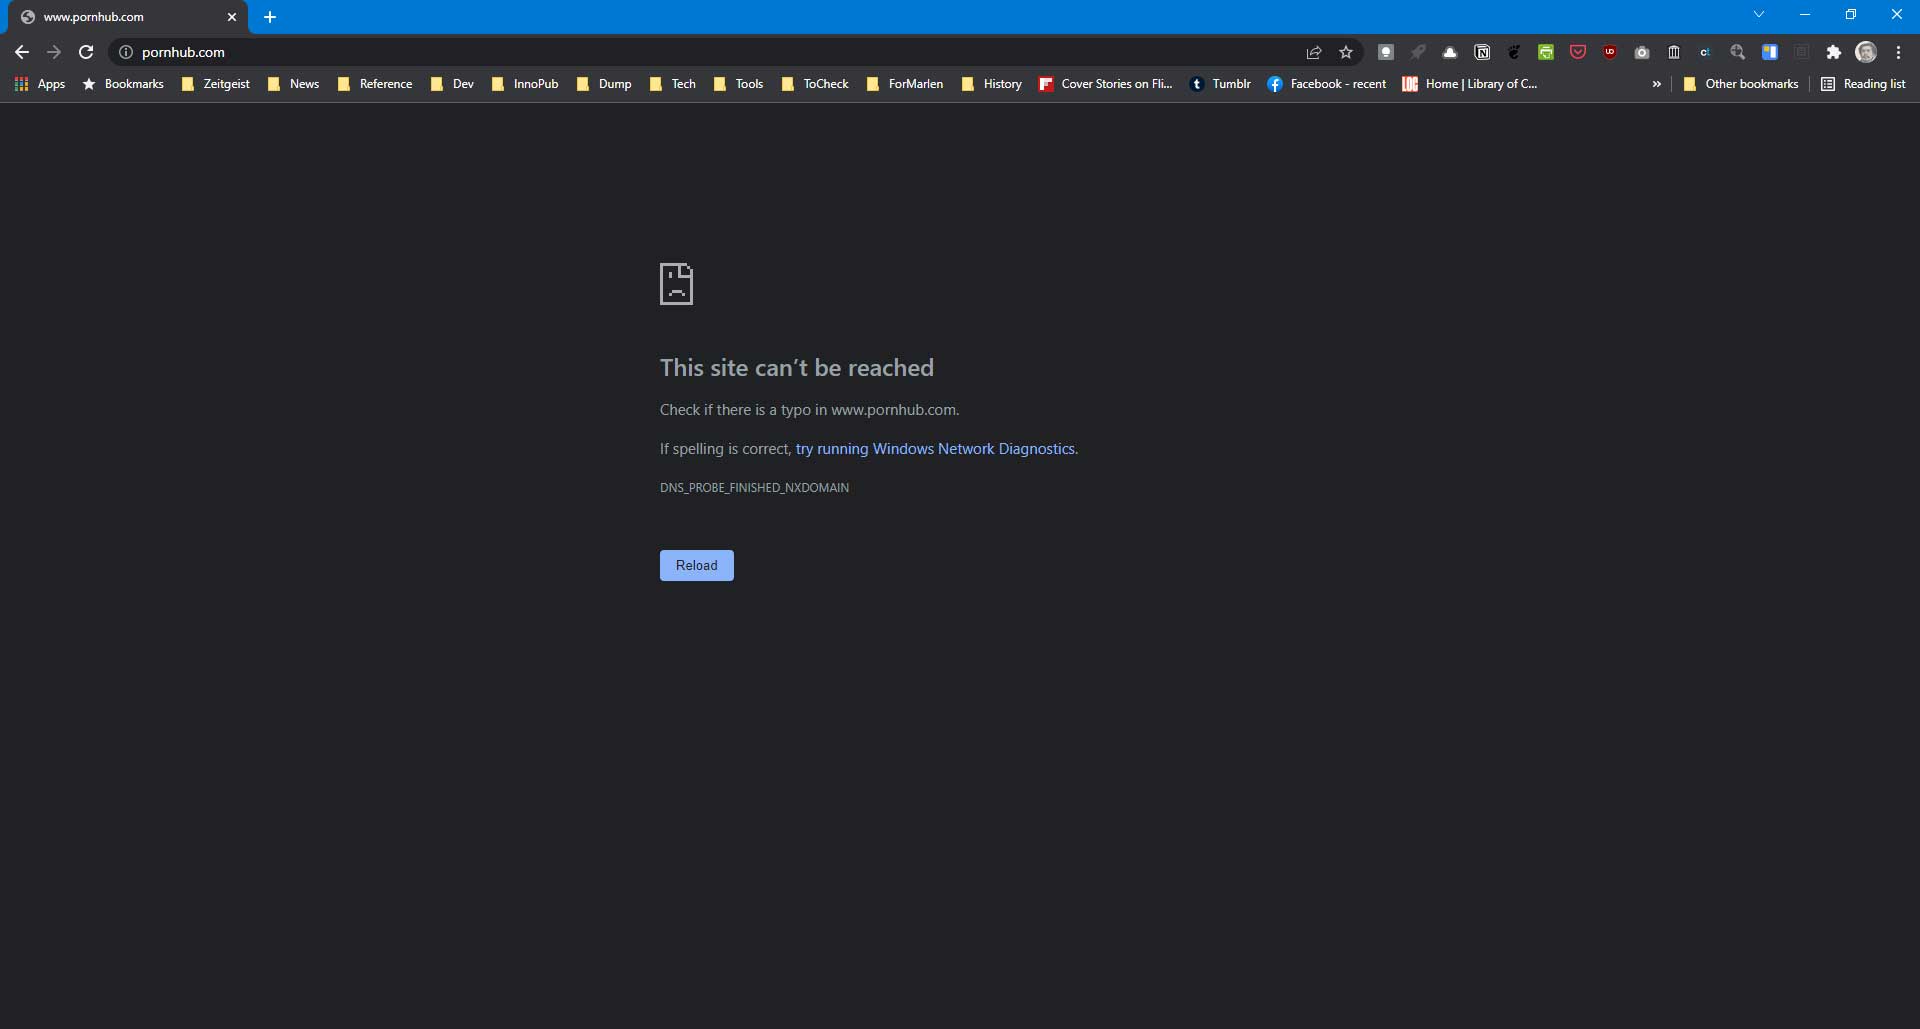Image resolution: width=1920 pixels, height=1029 pixels.
Task: Open the Wayback Machine pillar extension
Action: [1674, 52]
